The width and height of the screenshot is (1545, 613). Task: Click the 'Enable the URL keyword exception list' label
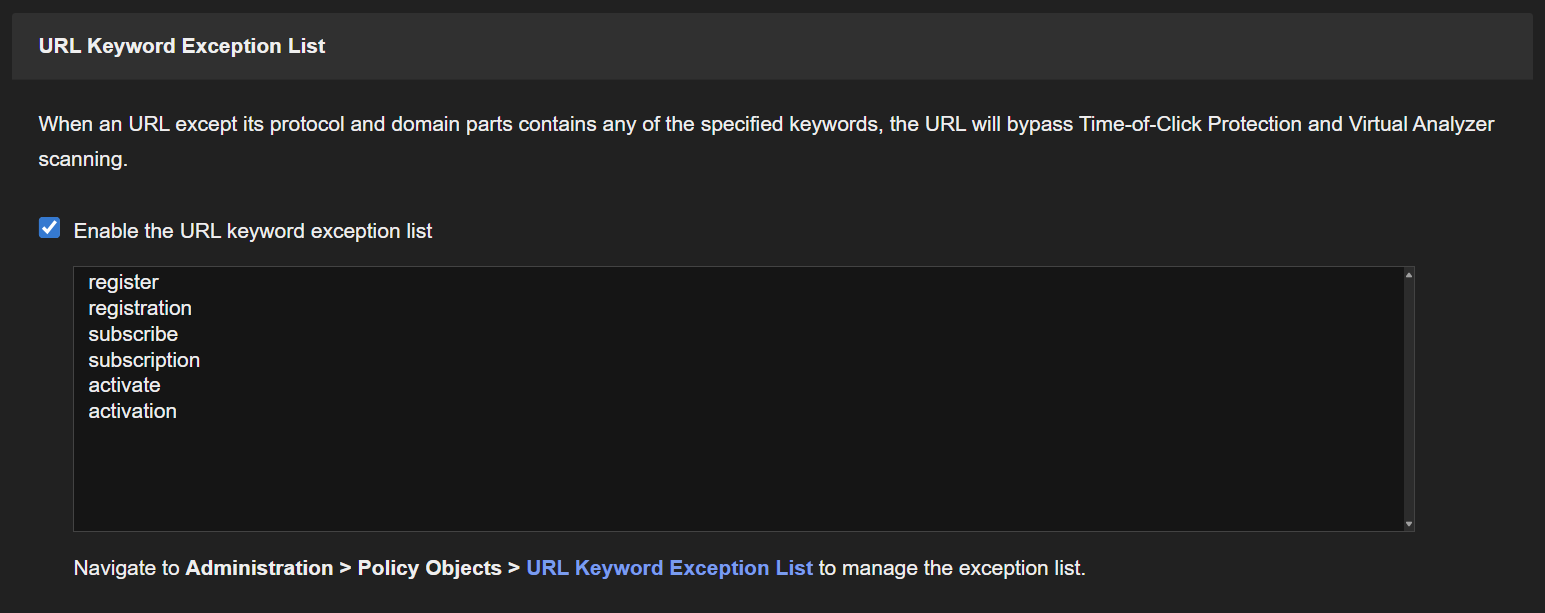tap(253, 231)
